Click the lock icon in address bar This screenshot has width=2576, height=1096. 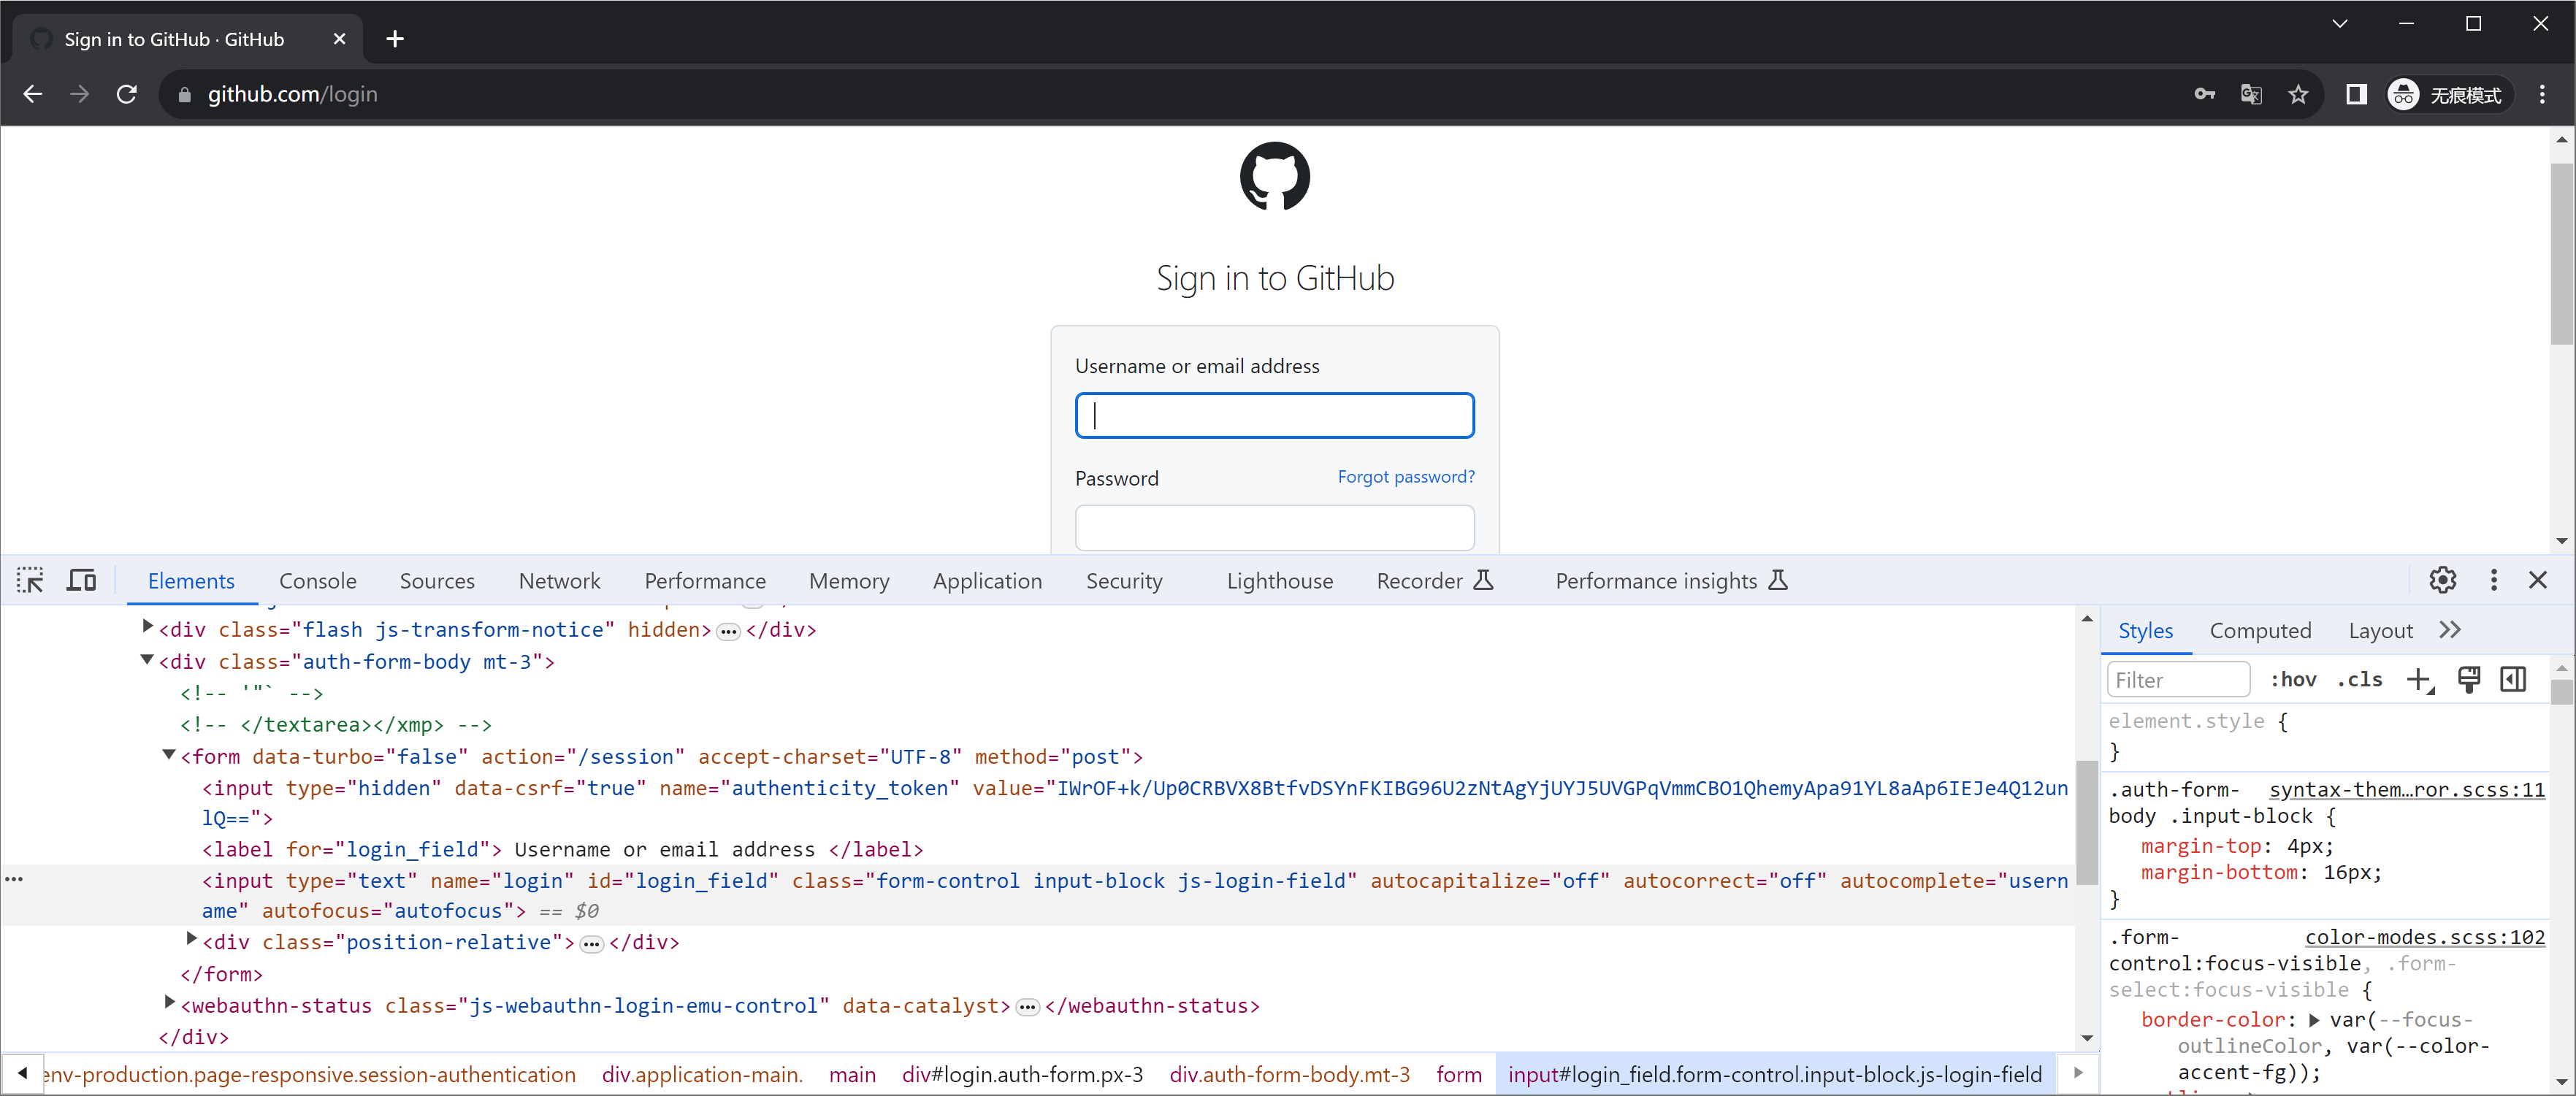pyautogui.click(x=184, y=95)
